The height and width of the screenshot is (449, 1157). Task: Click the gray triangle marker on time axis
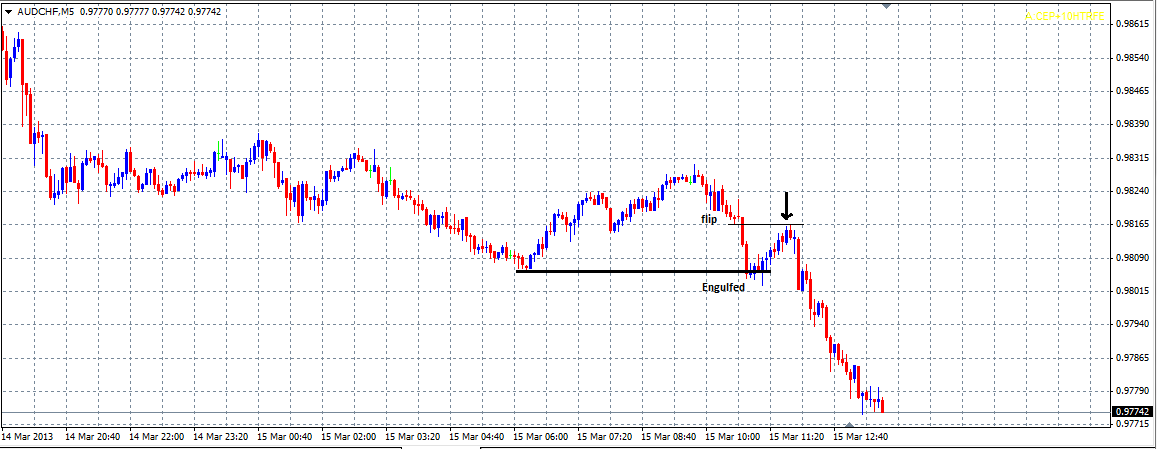click(849, 426)
